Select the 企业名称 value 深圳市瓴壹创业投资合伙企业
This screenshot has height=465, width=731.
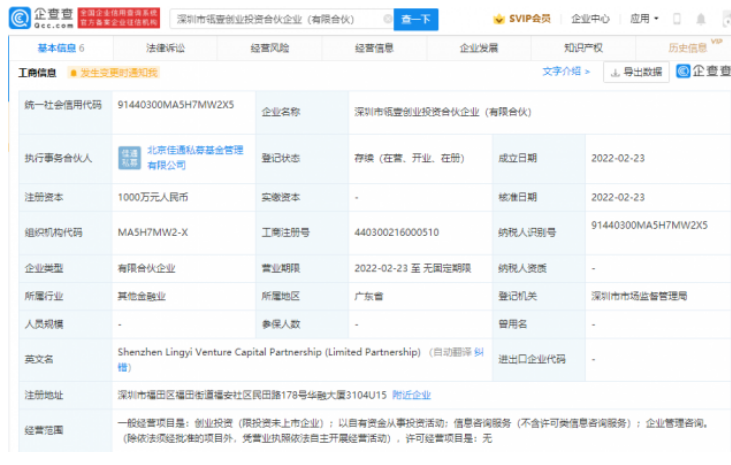(443, 112)
